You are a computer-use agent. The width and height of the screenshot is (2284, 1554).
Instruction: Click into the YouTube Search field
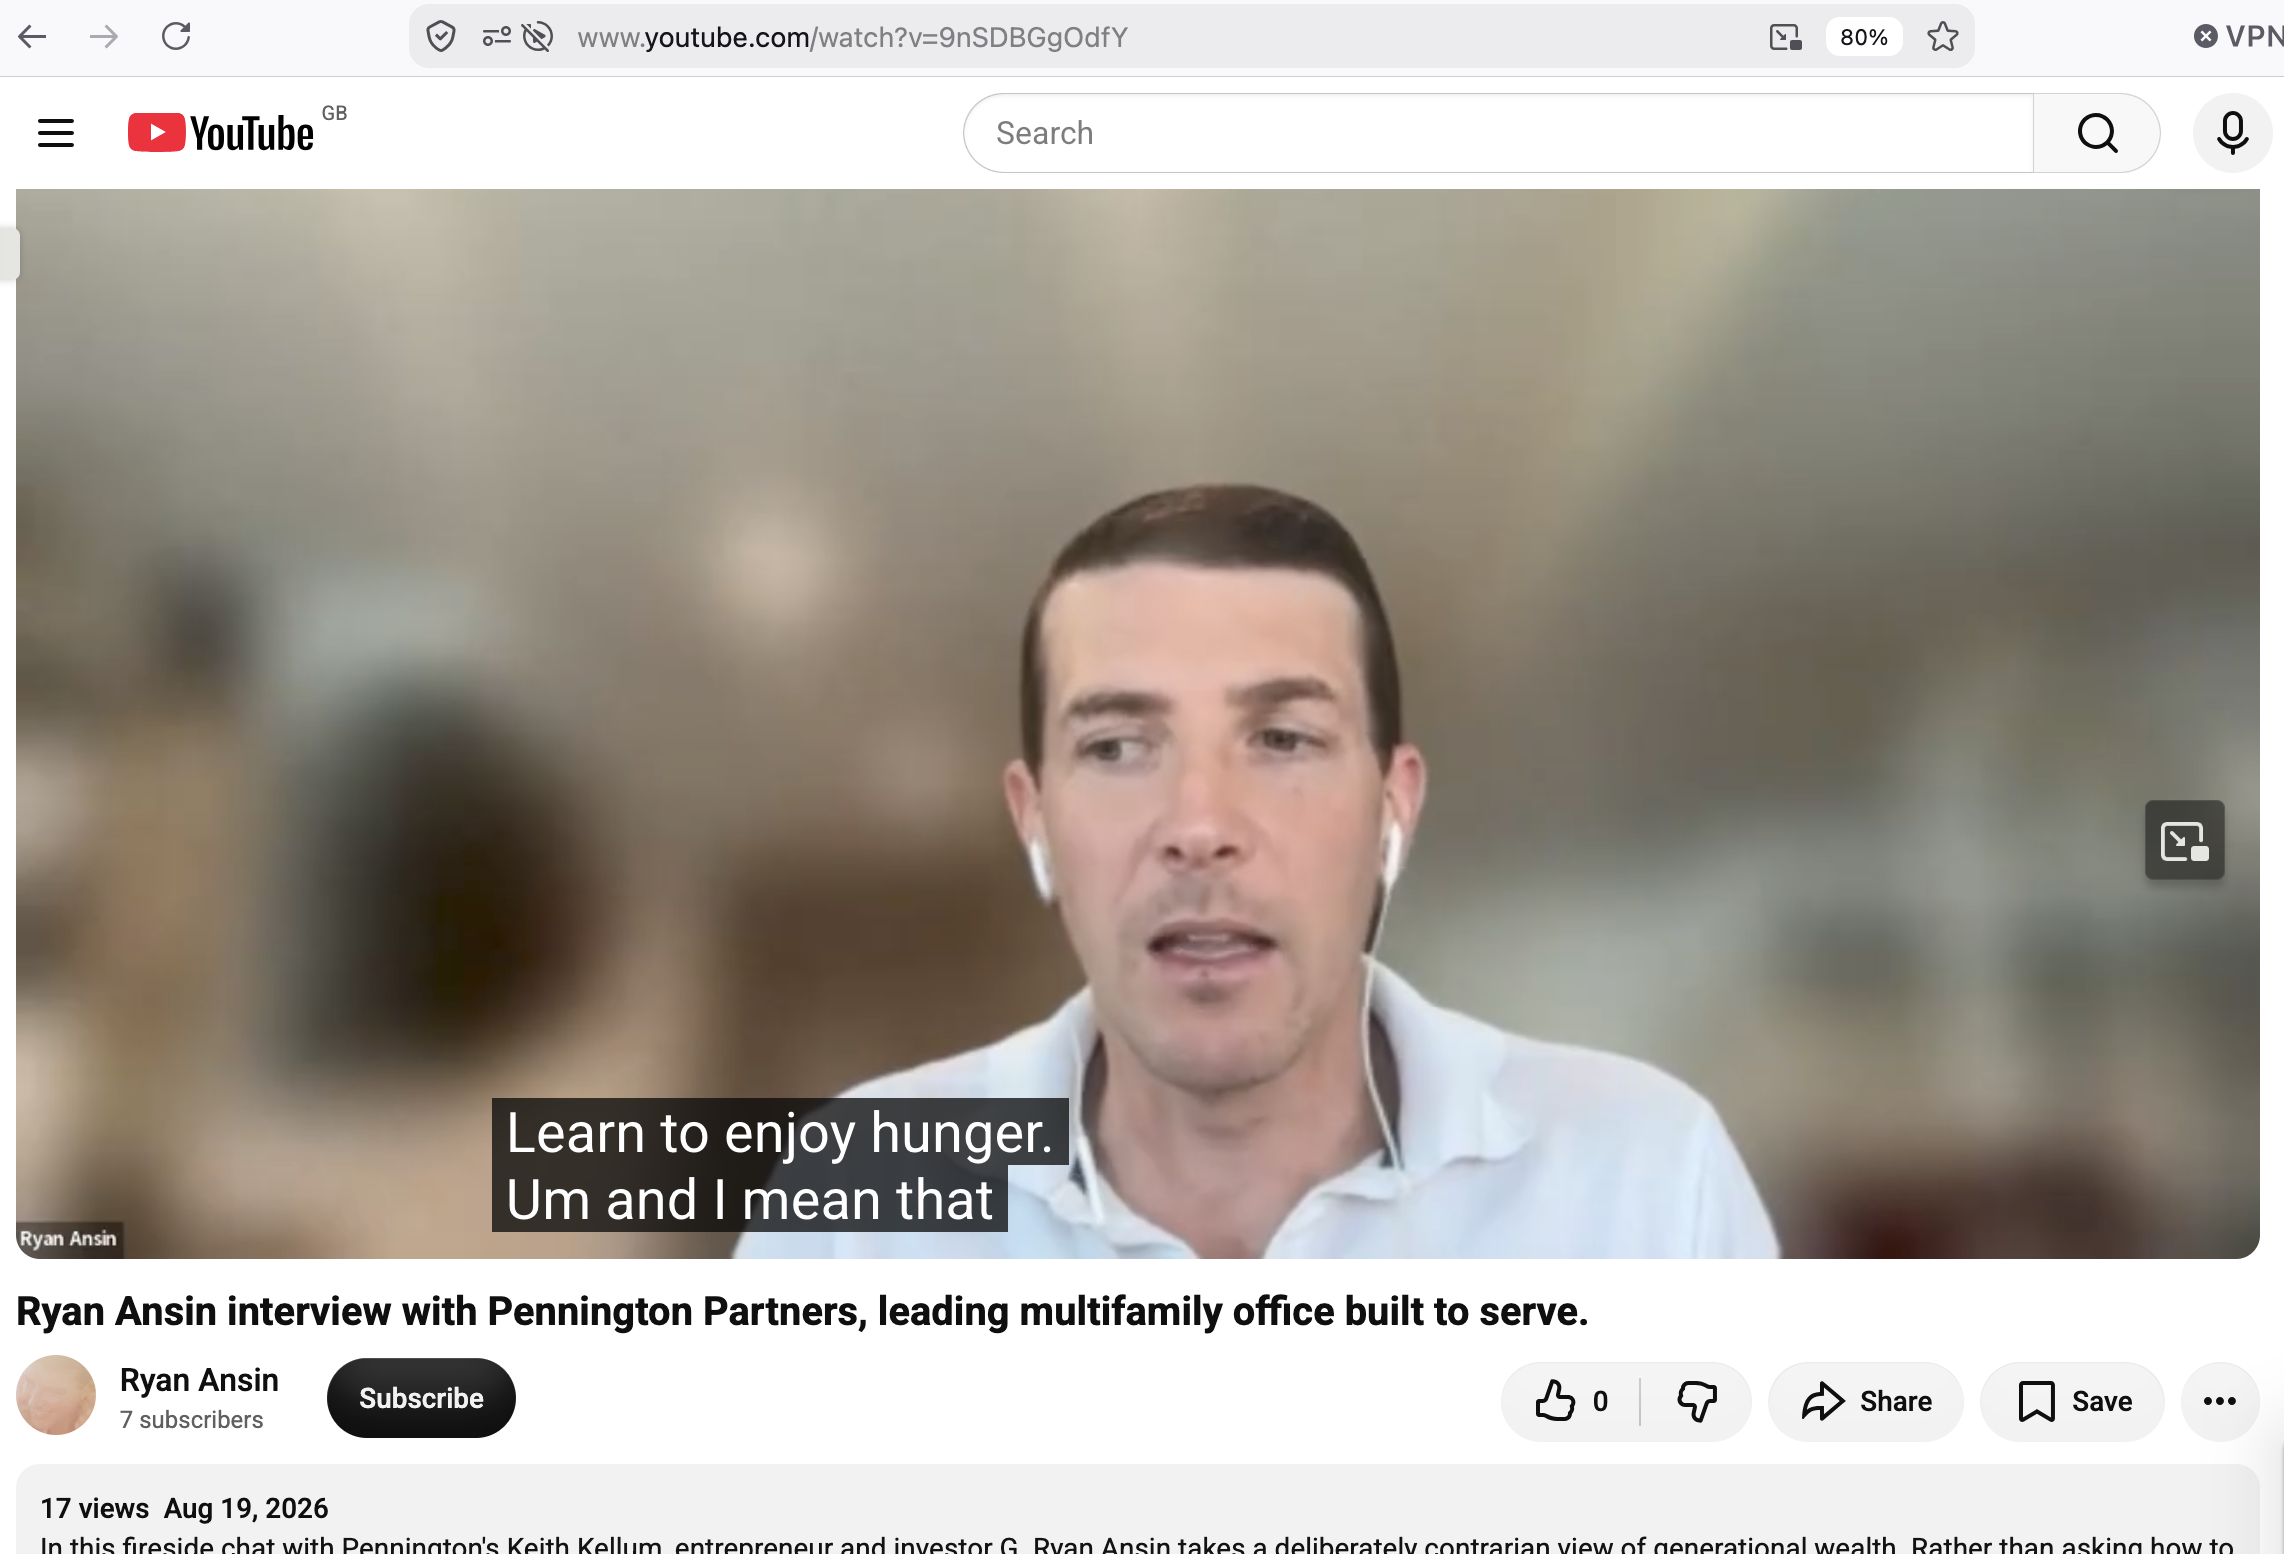click(1498, 133)
